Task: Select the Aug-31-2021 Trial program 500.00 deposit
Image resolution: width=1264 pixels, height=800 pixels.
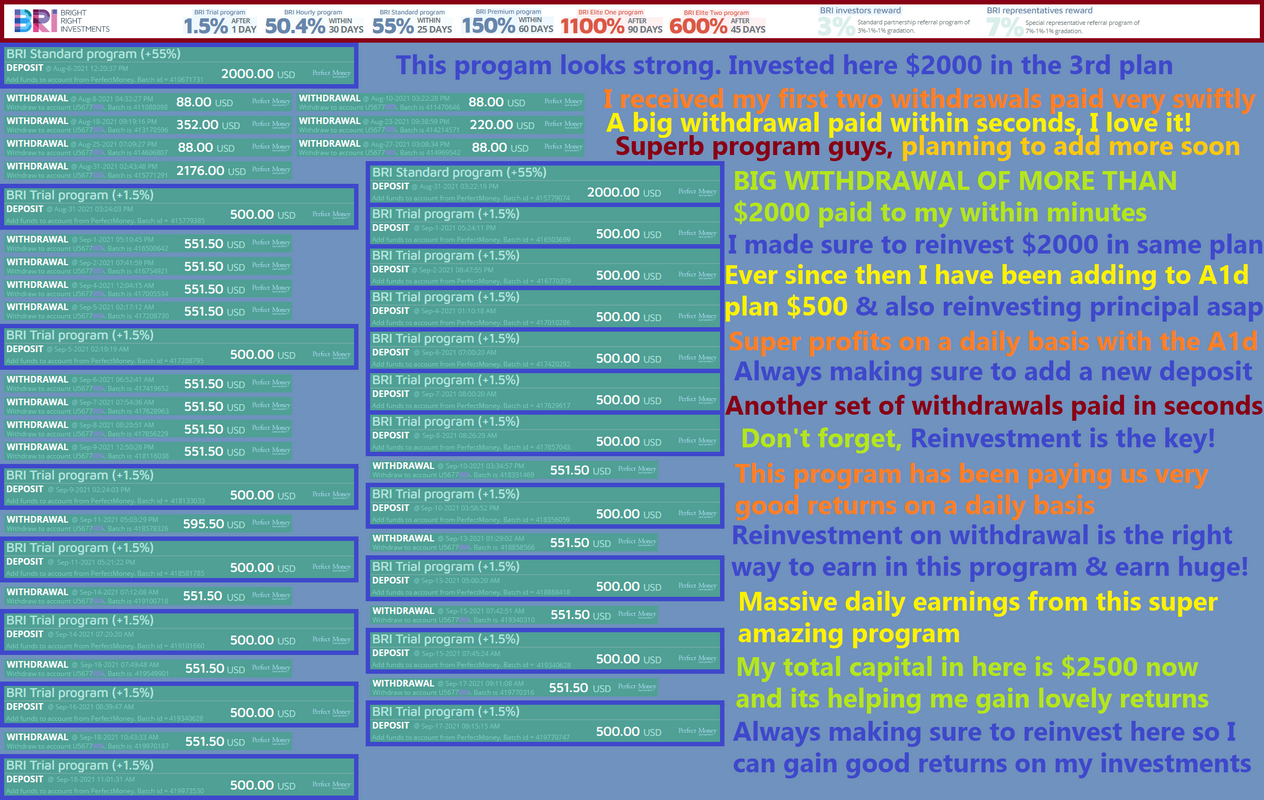Action: 180,206
